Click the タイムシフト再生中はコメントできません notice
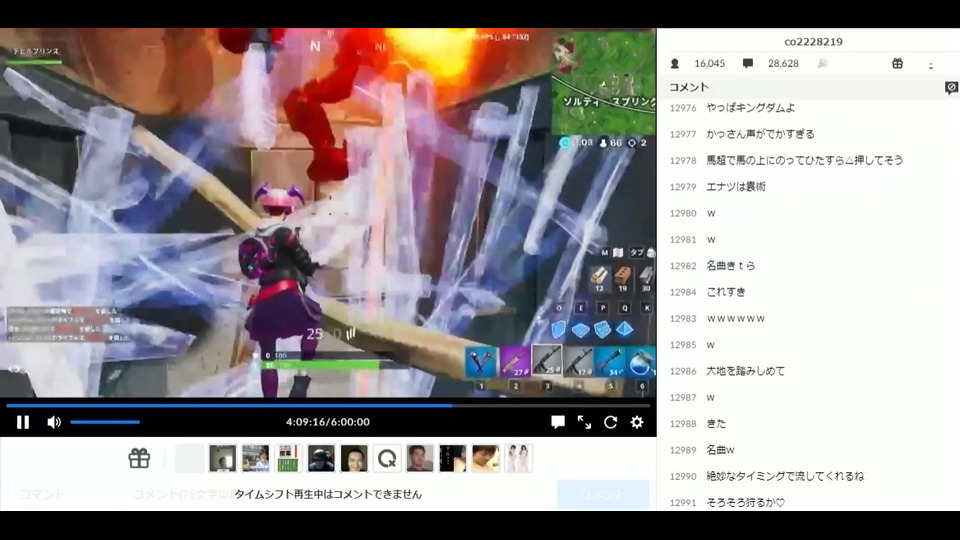Viewport: 960px width, 540px height. click(328, 494)
